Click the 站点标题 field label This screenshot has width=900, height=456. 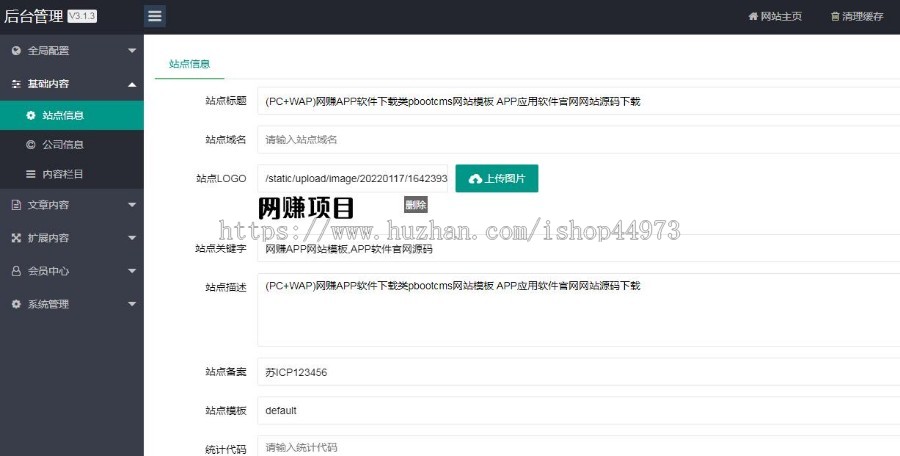pyautogui.click(x=226, y=101)
